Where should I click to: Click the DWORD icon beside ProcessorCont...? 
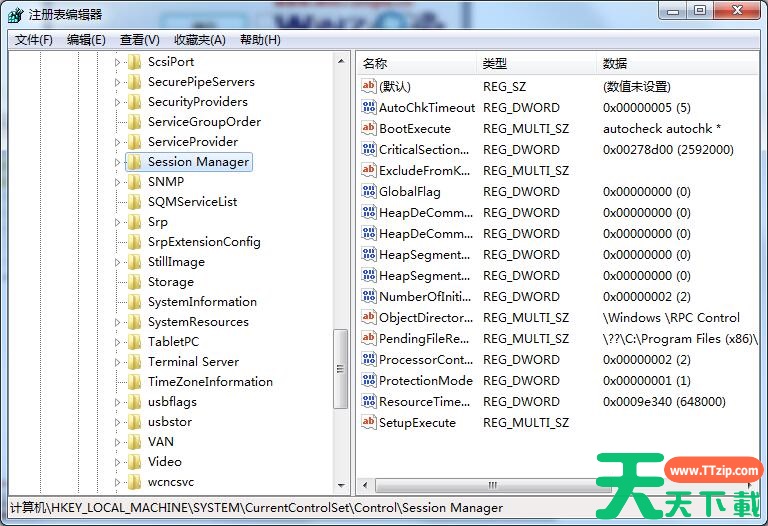pos(368,359)
